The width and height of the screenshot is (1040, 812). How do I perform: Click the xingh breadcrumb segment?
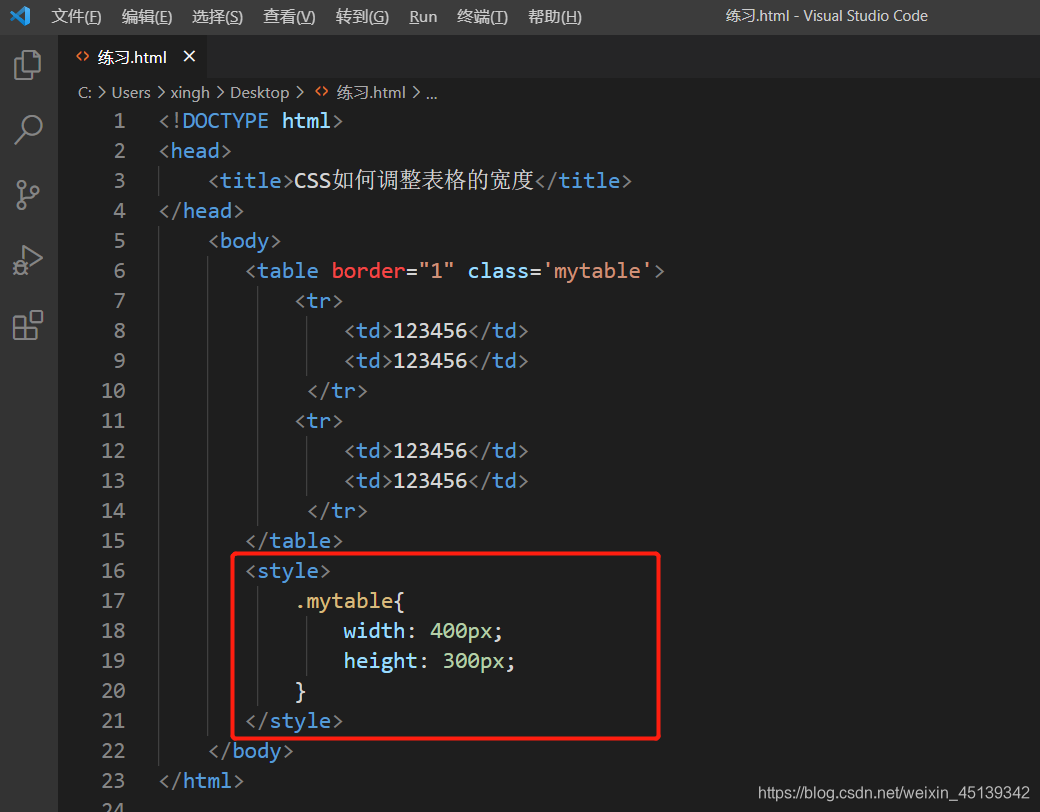tap(190, 93)
